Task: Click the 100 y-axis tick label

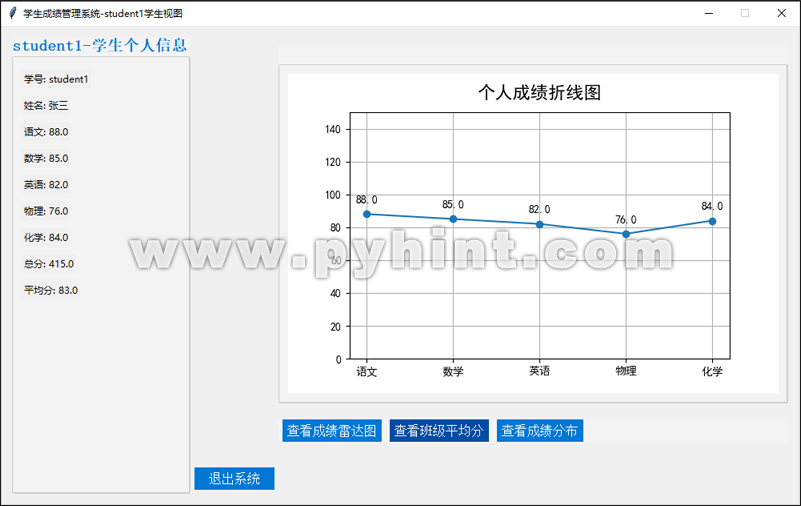Action: click(333, 195)
